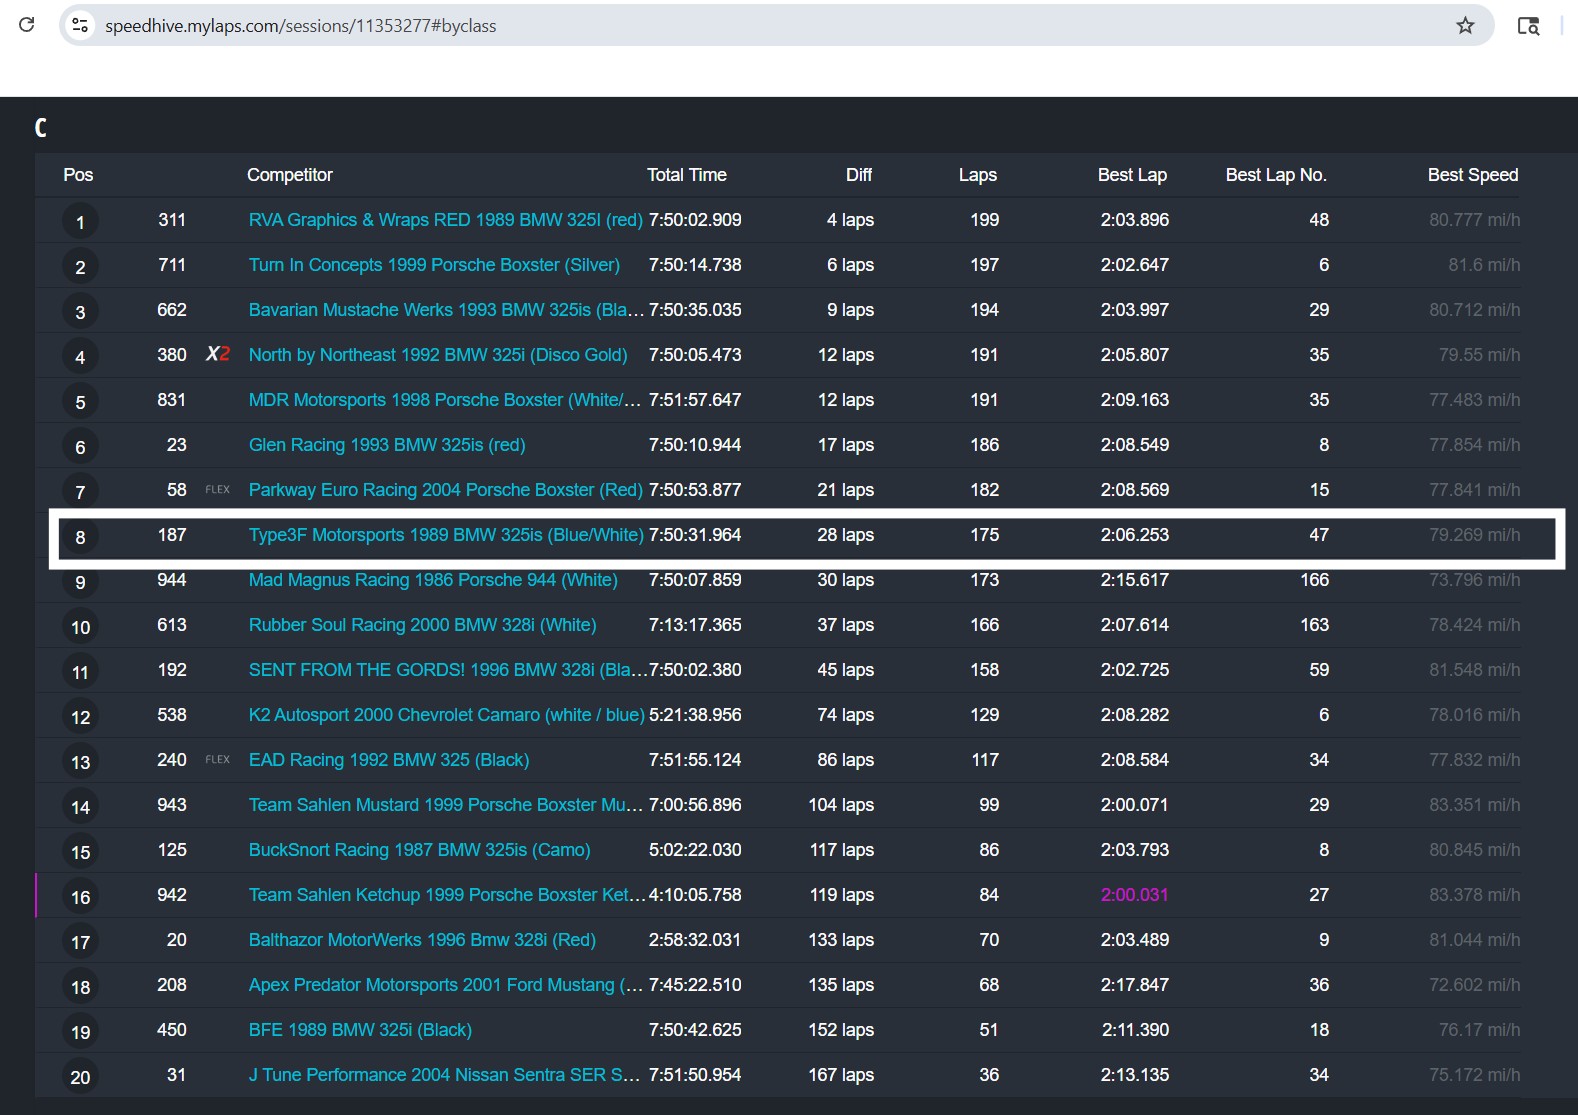Open RVA Graphics & Wraps RED competitor link

click(x=445, y=220)
